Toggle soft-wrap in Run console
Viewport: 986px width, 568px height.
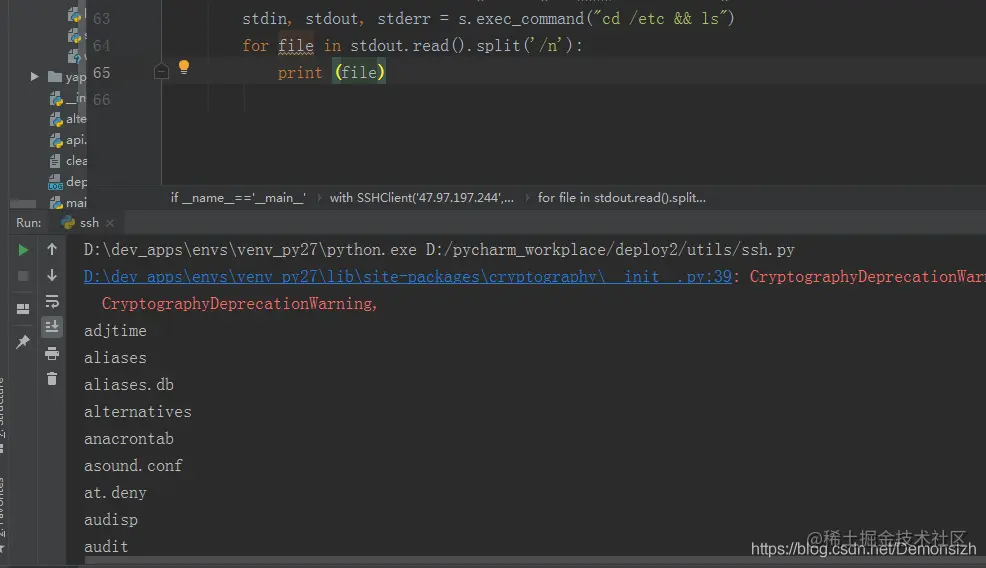tap(52, 302)
